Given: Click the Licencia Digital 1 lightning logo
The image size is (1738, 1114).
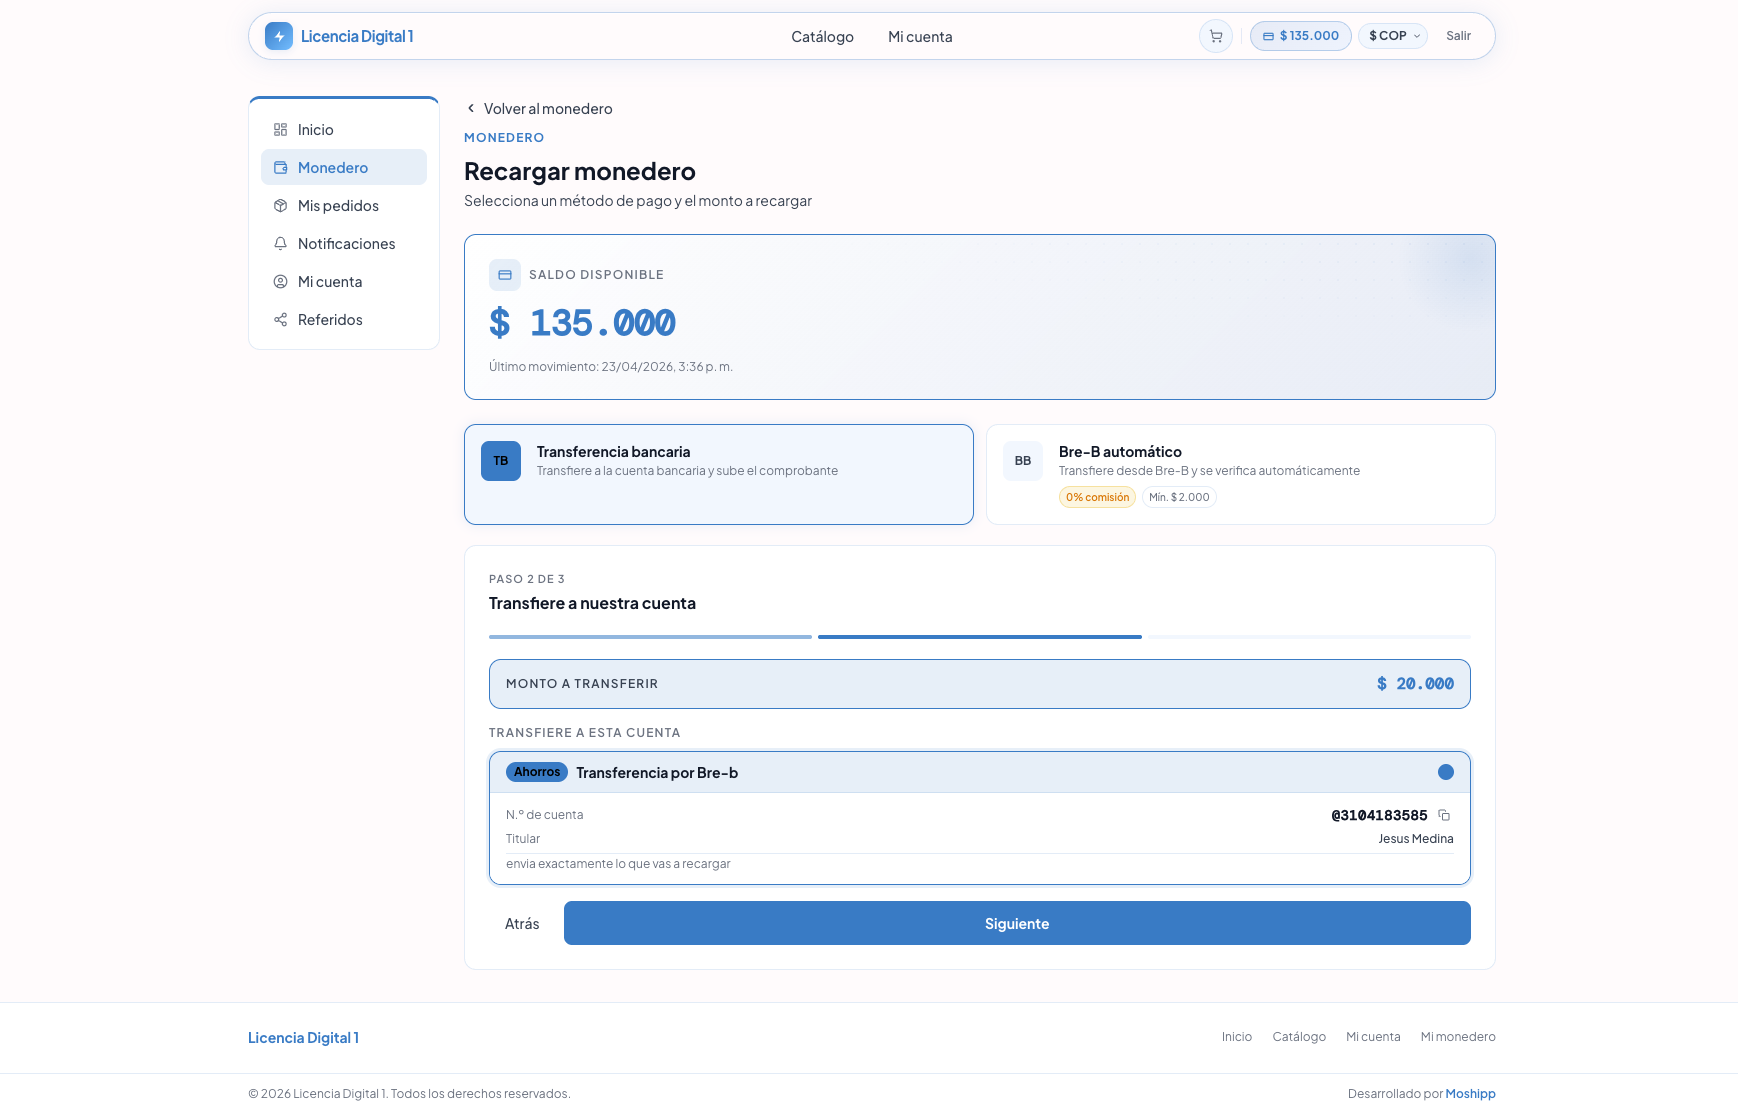Looking at the screenshot, I should click(279, 36).
